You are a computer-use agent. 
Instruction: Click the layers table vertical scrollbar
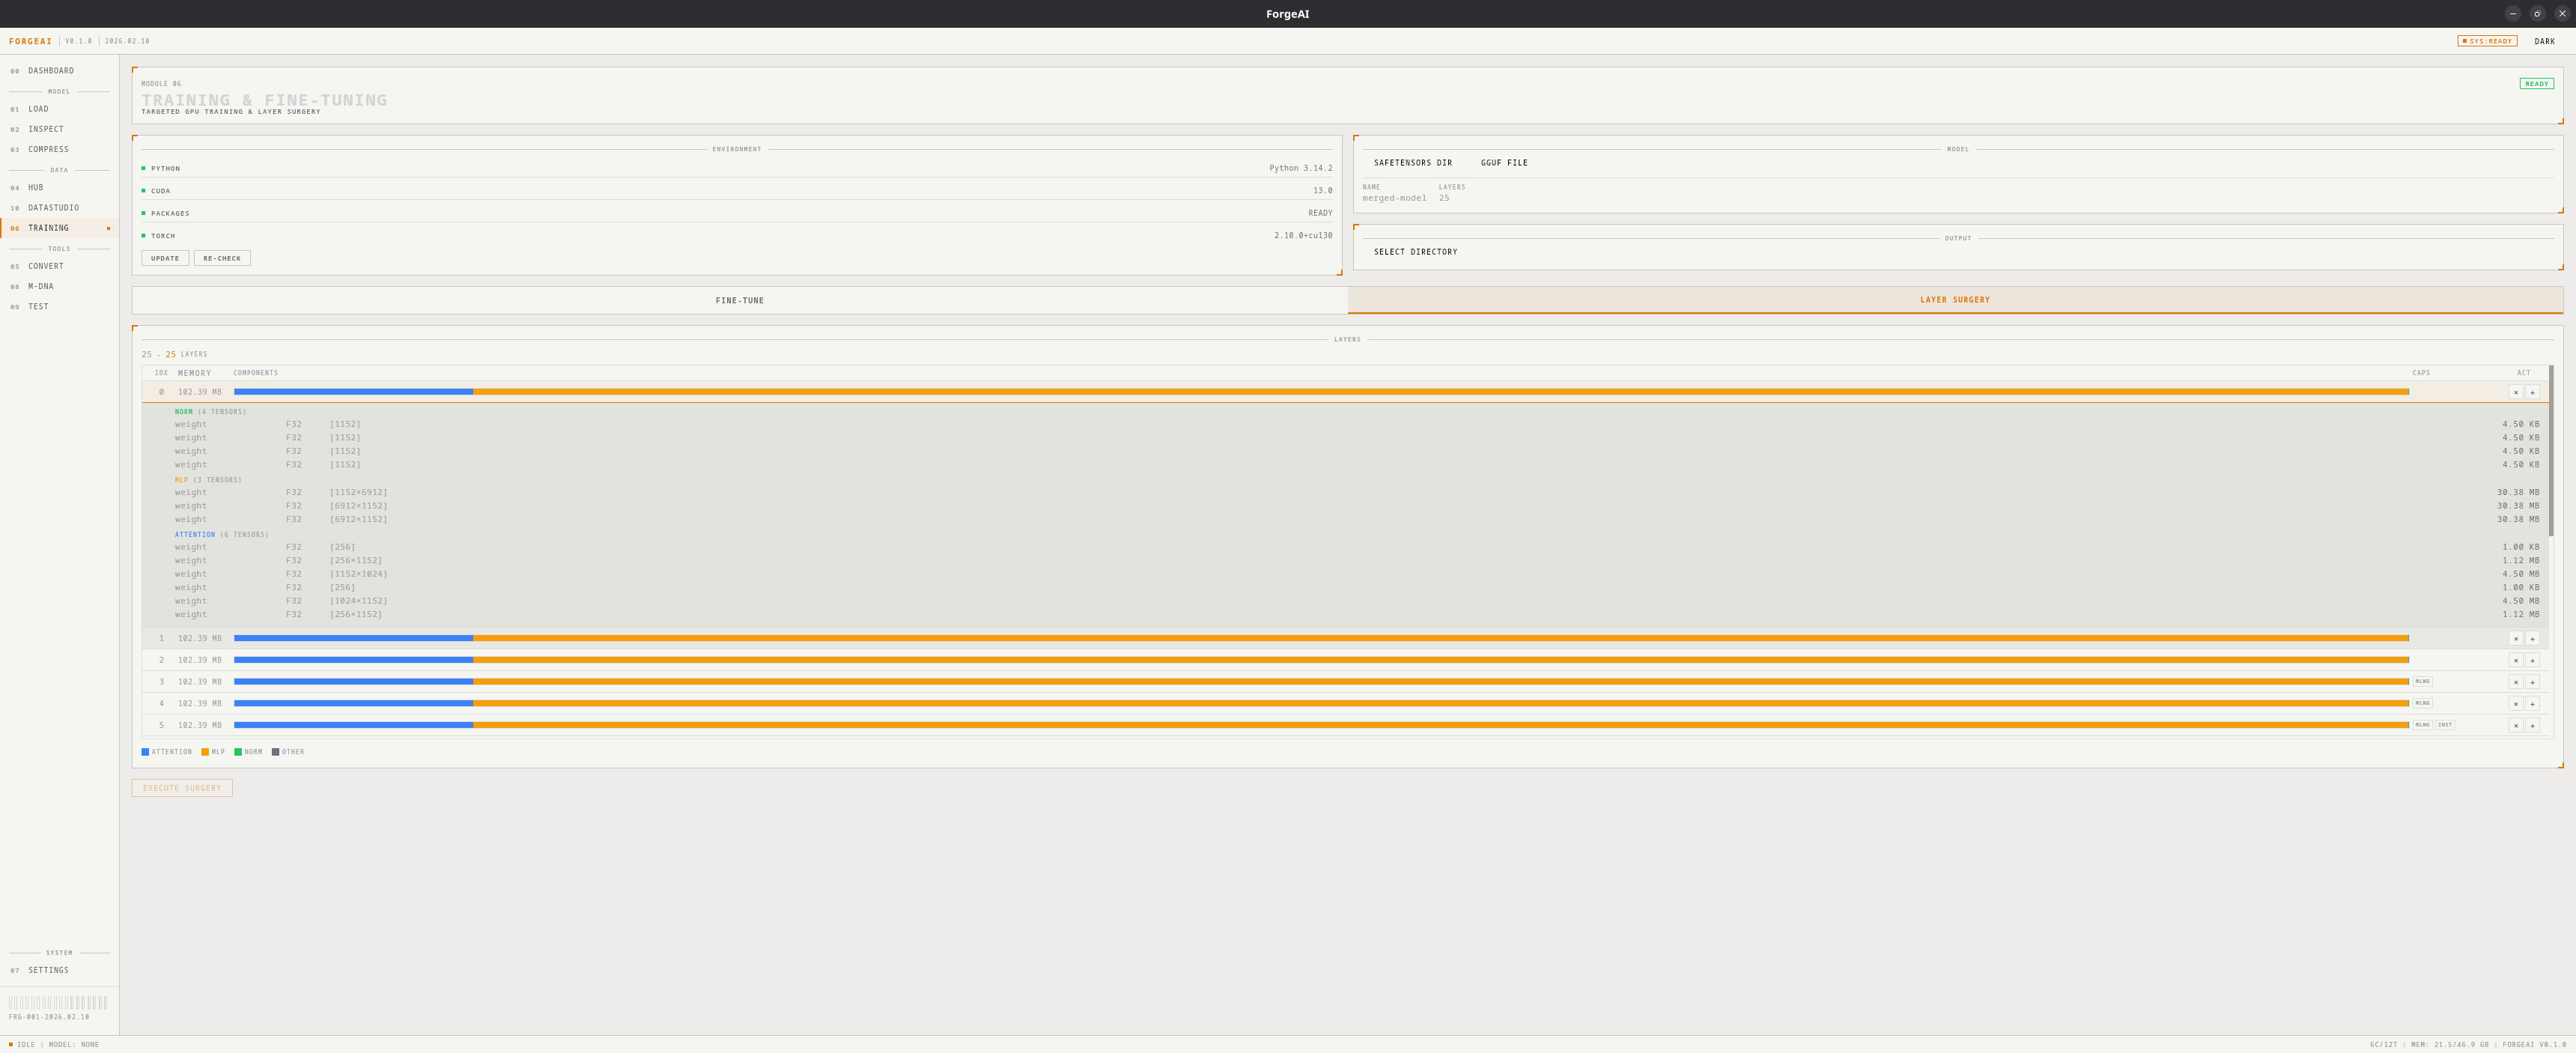2550,450
